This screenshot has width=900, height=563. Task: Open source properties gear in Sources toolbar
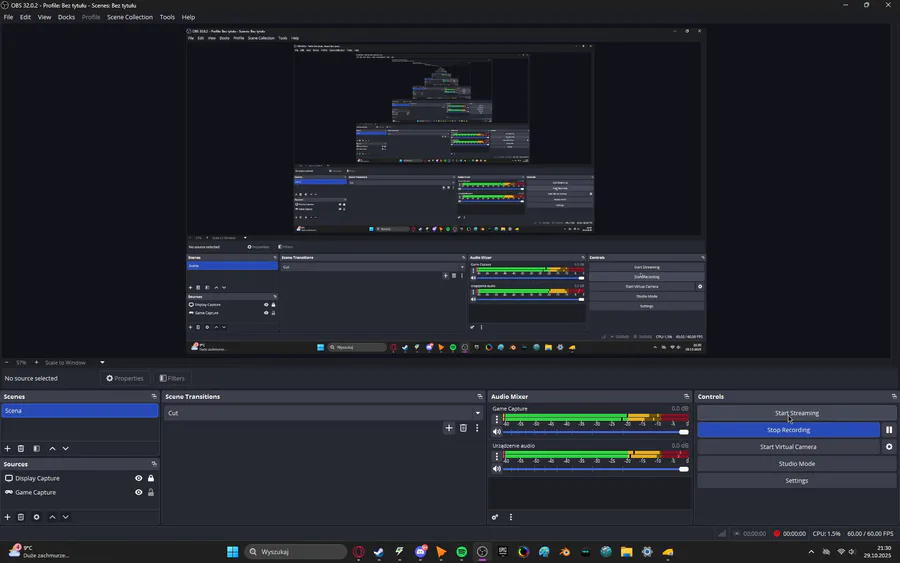pyautogui.click(x=36, y=517)
